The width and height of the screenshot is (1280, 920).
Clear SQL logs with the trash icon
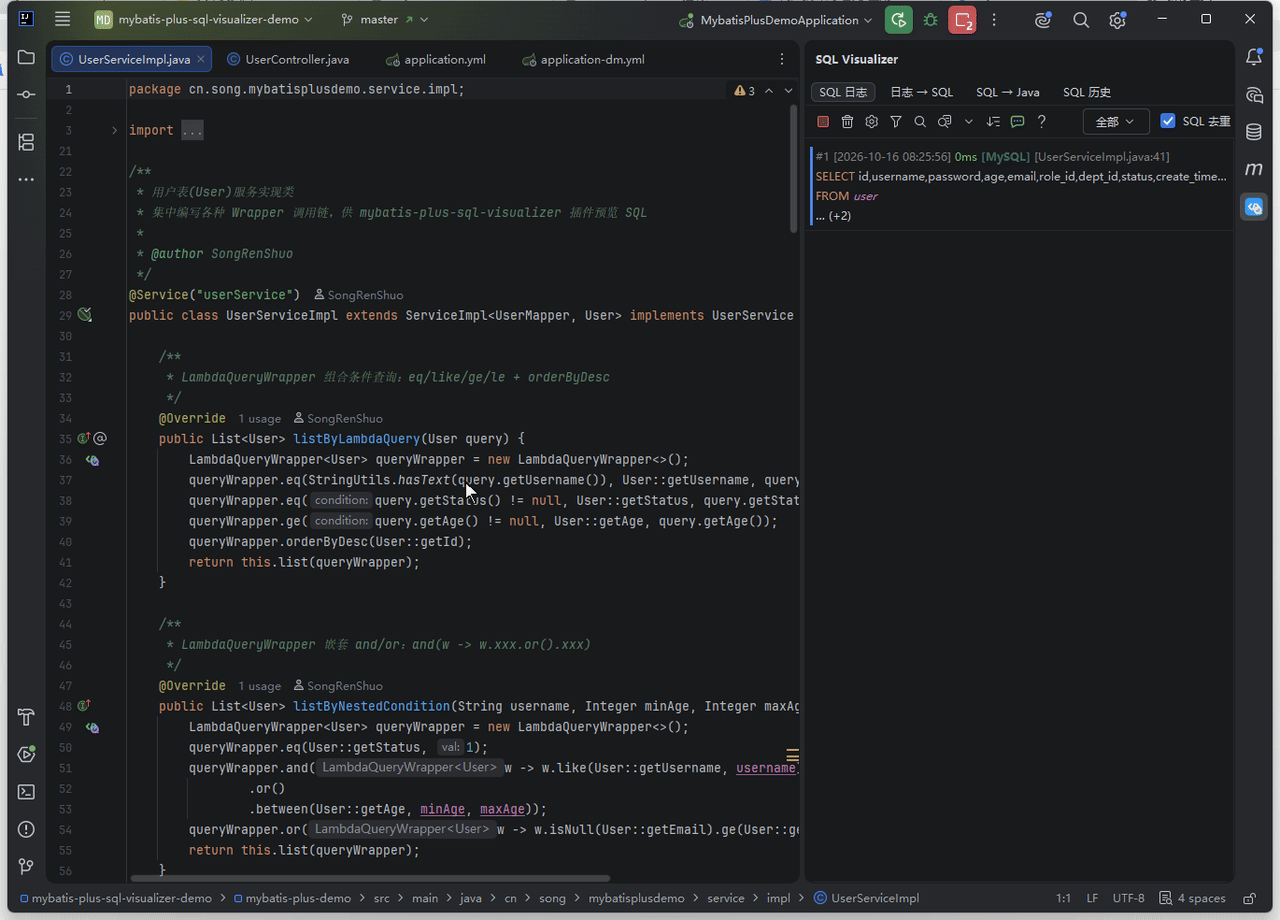point(847,122)
